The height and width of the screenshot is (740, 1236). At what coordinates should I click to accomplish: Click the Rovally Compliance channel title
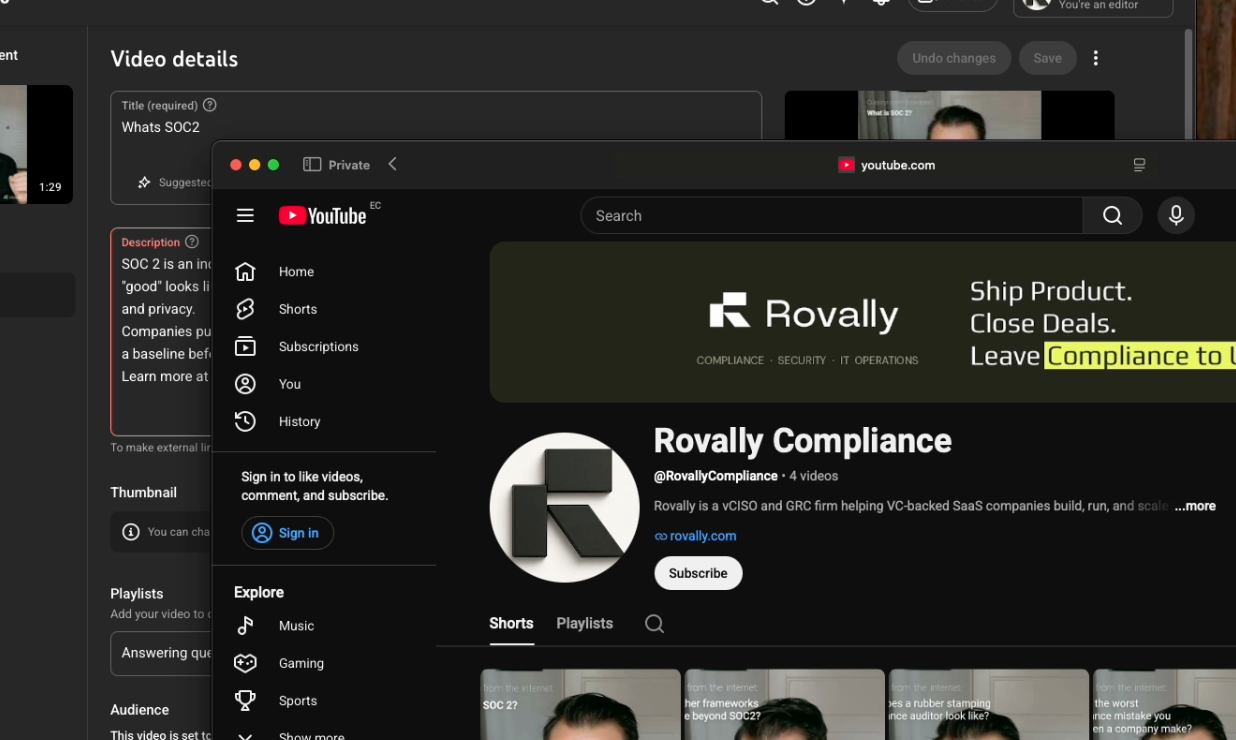click(x=802, y=441)
